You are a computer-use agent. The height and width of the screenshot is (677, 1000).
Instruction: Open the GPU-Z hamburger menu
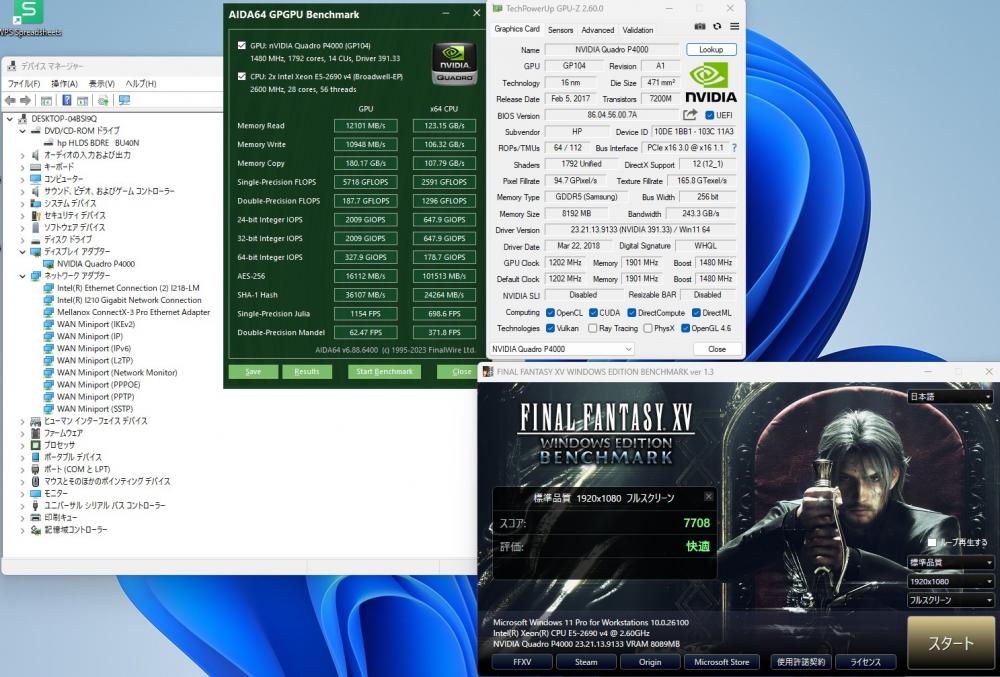click(735, 27)
